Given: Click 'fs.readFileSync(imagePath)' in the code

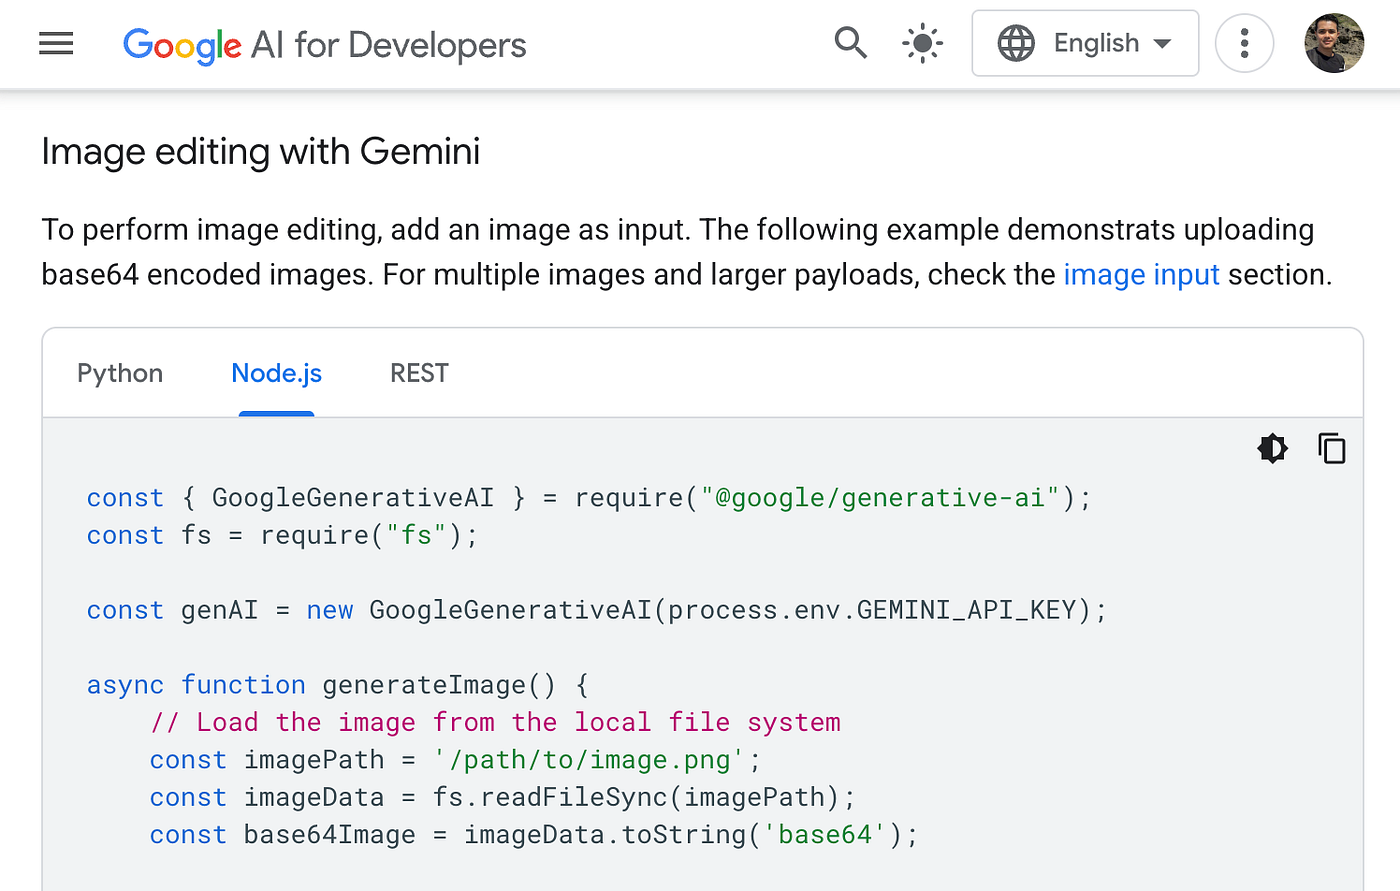Looking at the screenshot, I should point(636,797).
